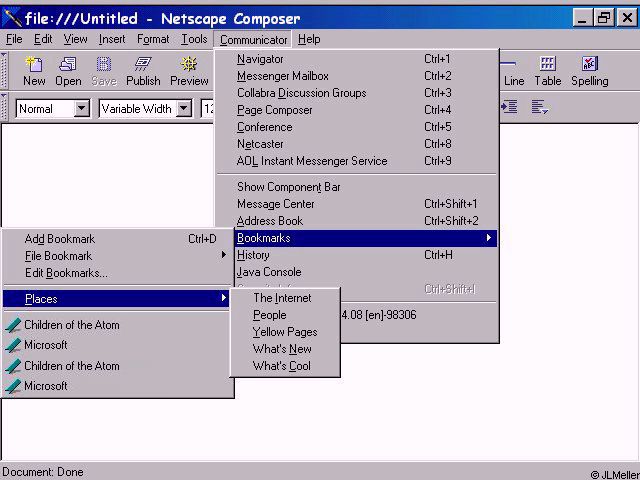Open second Children of the Atom bookmark

click(x=117, y=366)
